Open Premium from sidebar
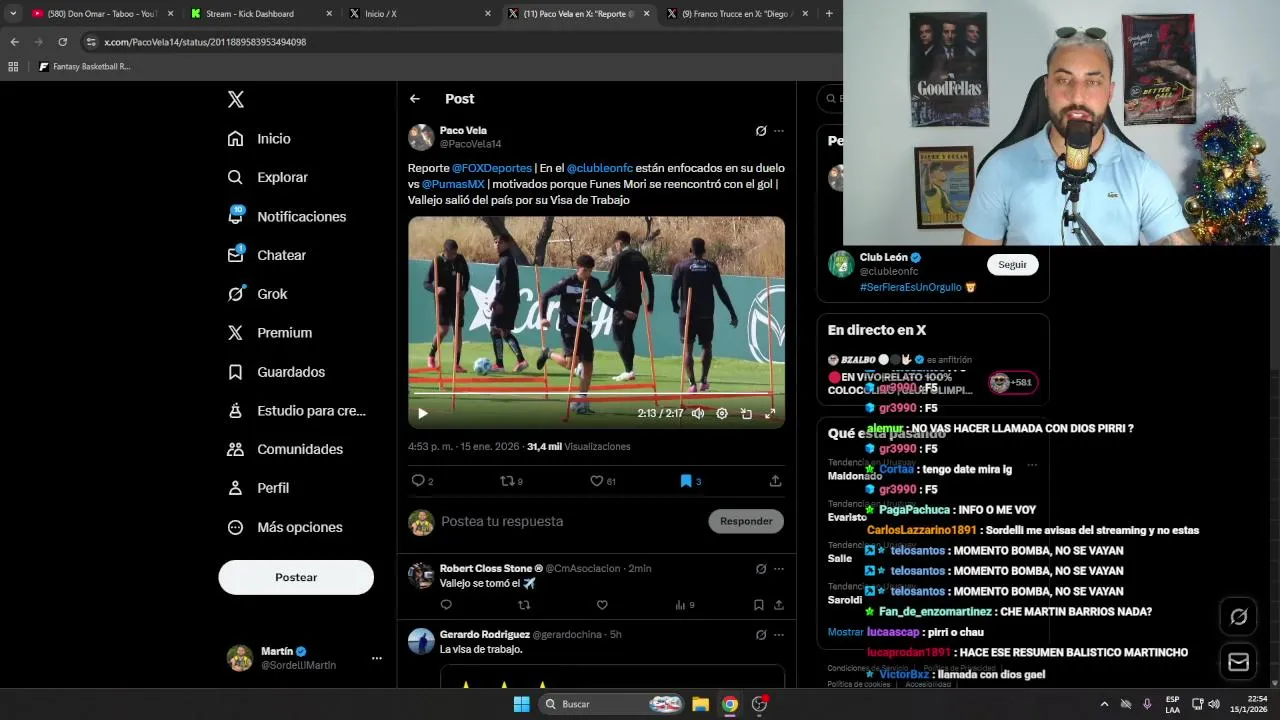The image size is (1280, 720). coord(269,333)
